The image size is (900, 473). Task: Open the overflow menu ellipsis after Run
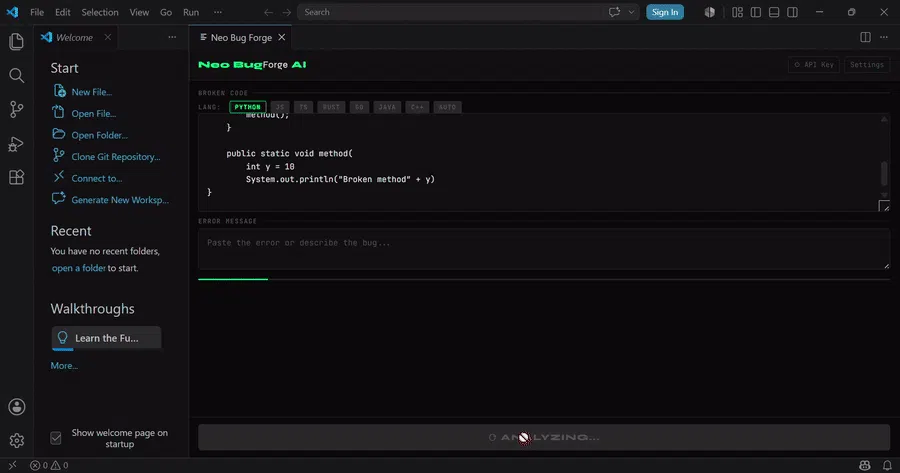tap(218, 12)
